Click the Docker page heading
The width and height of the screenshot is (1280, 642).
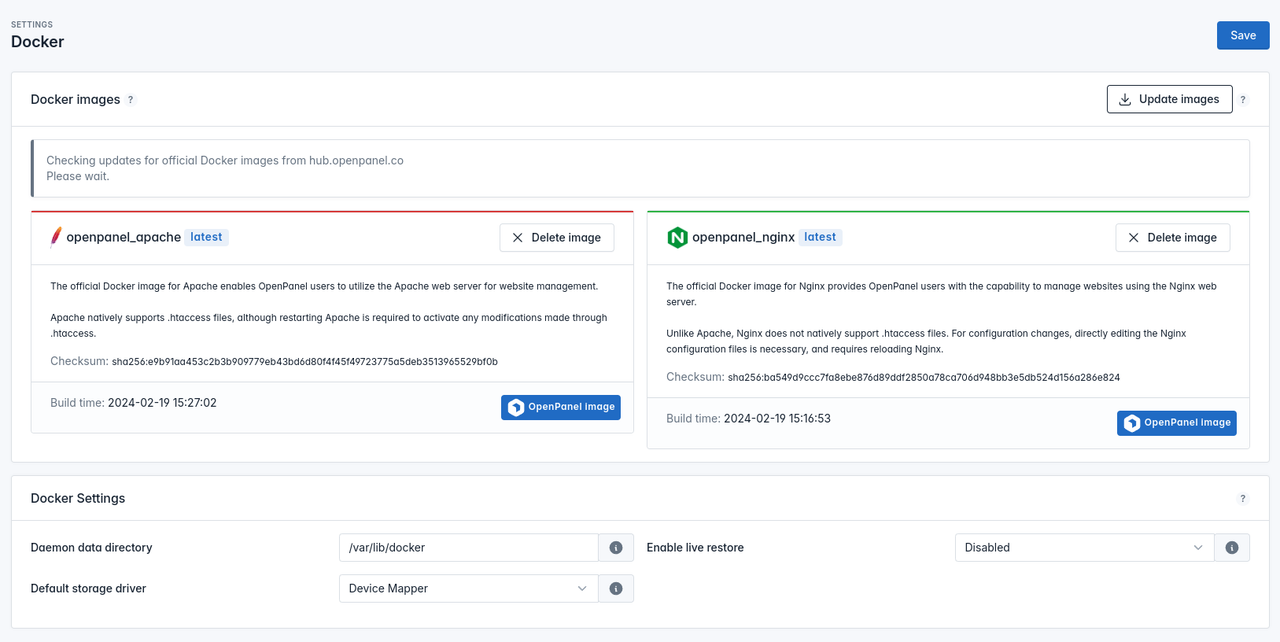click(37, 42)
